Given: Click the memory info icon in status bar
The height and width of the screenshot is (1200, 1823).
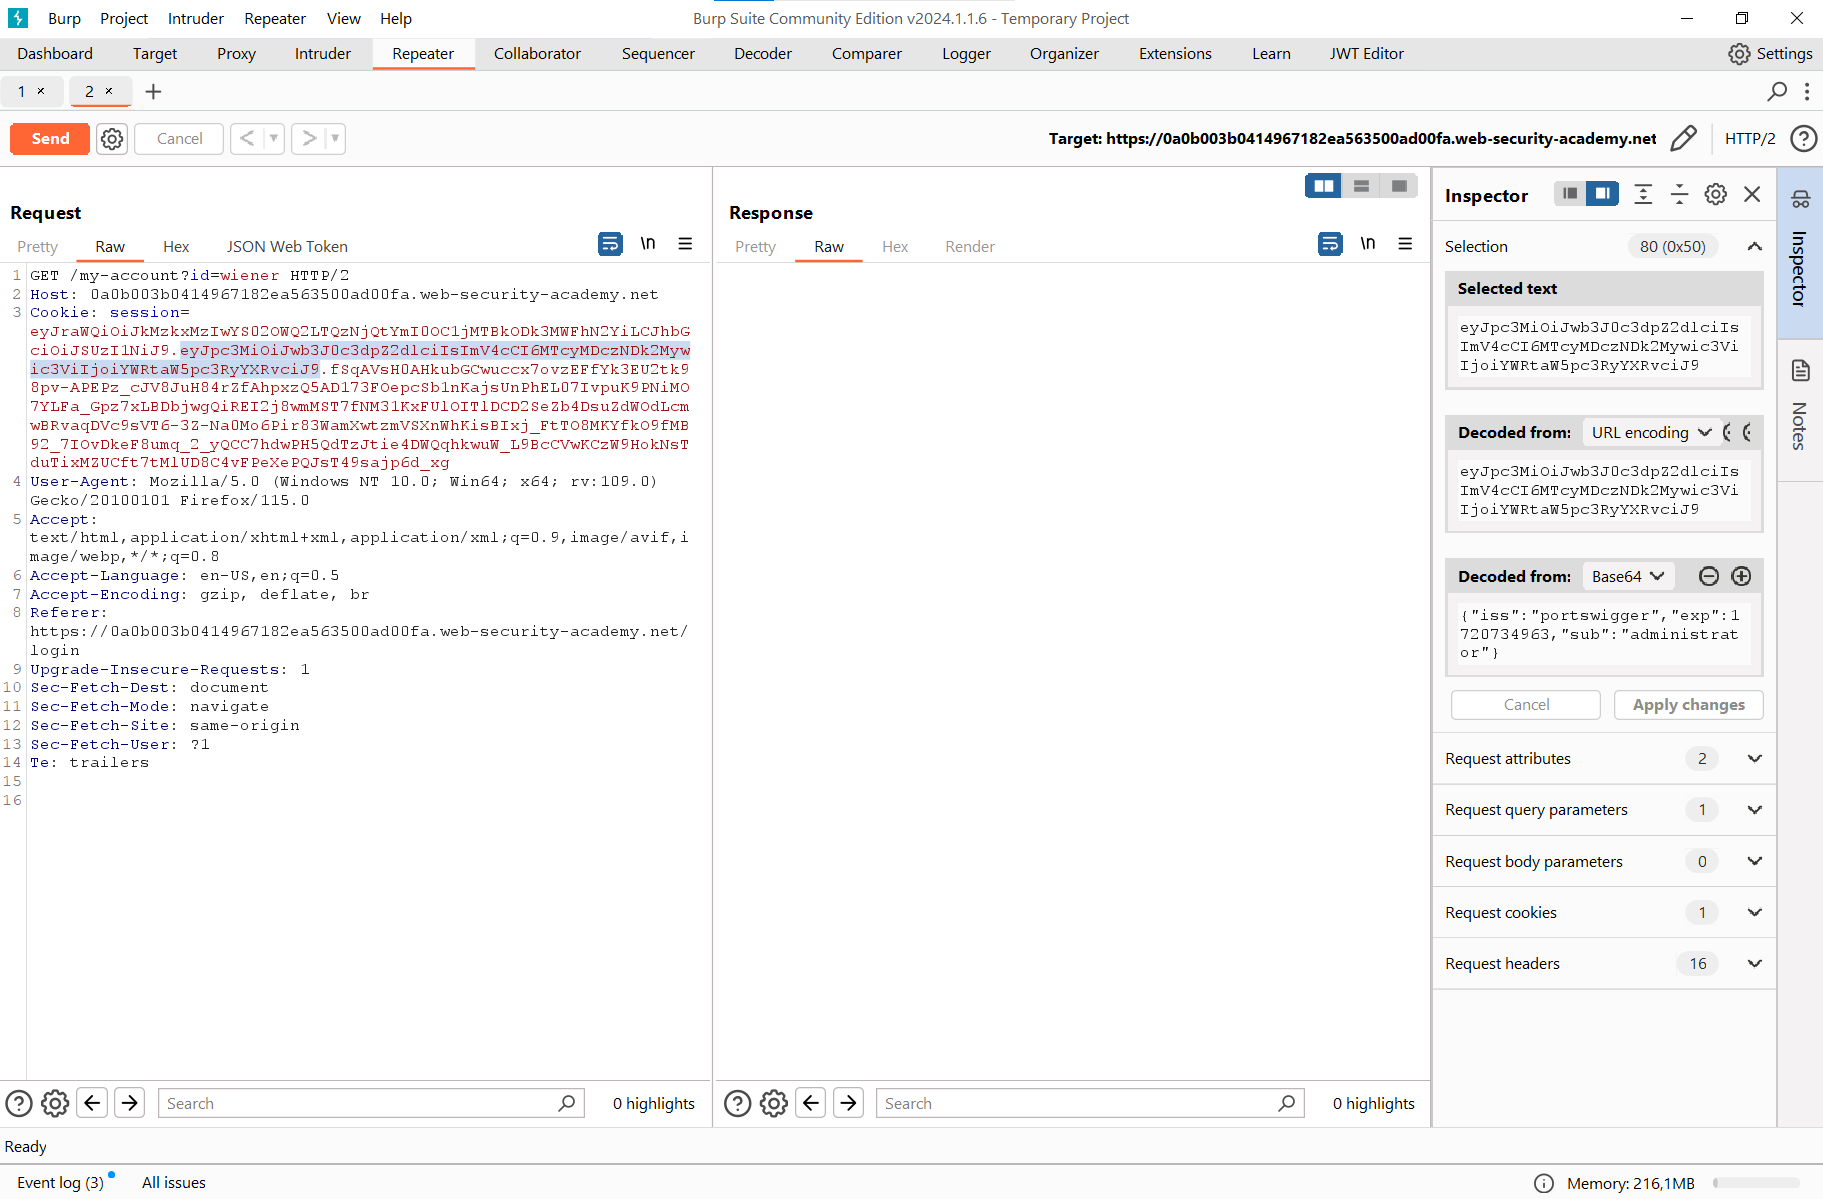Looking at the screenshot, I should coord(1544,1183).
